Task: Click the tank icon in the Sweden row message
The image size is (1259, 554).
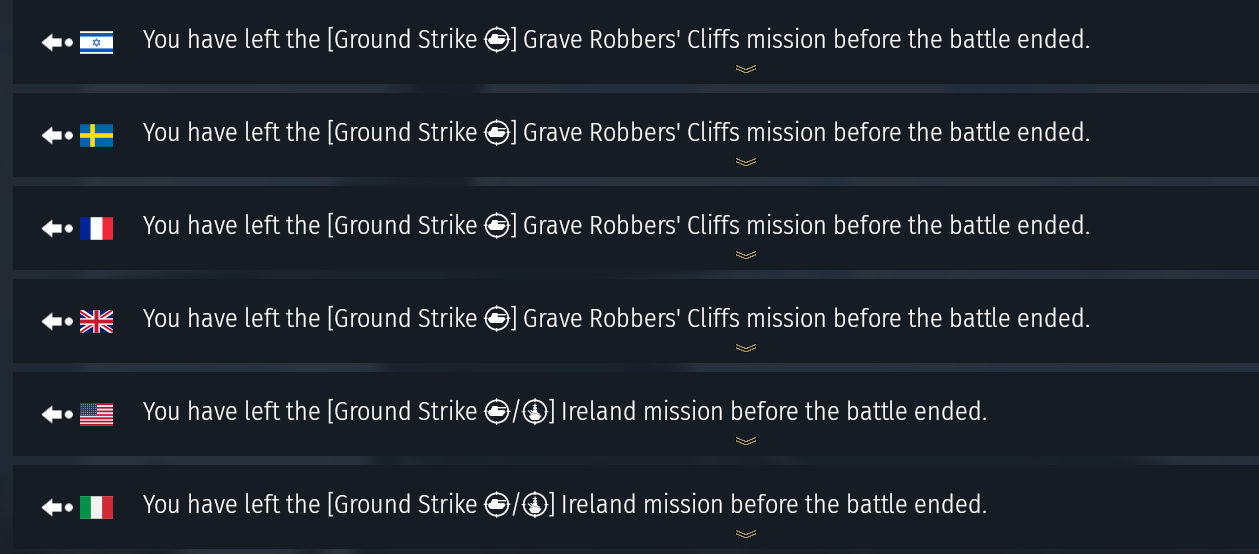Action: [497, 133]
